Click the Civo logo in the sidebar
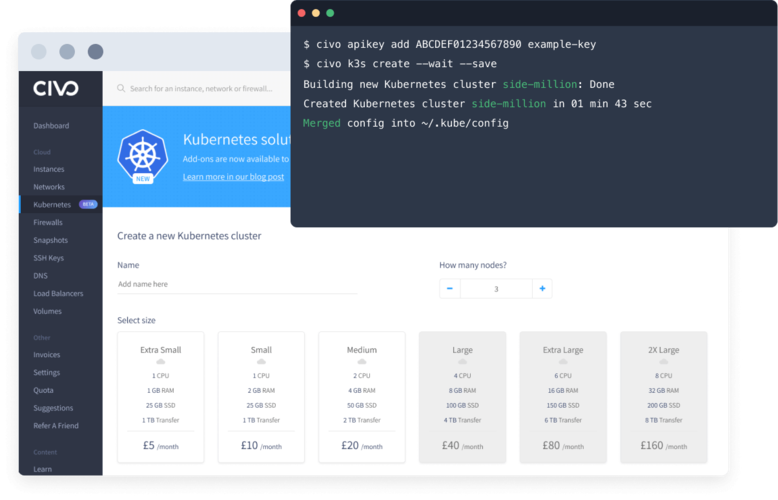Image resolution: width=778 pixels, height=500 pixels. (x=56, y=88)
